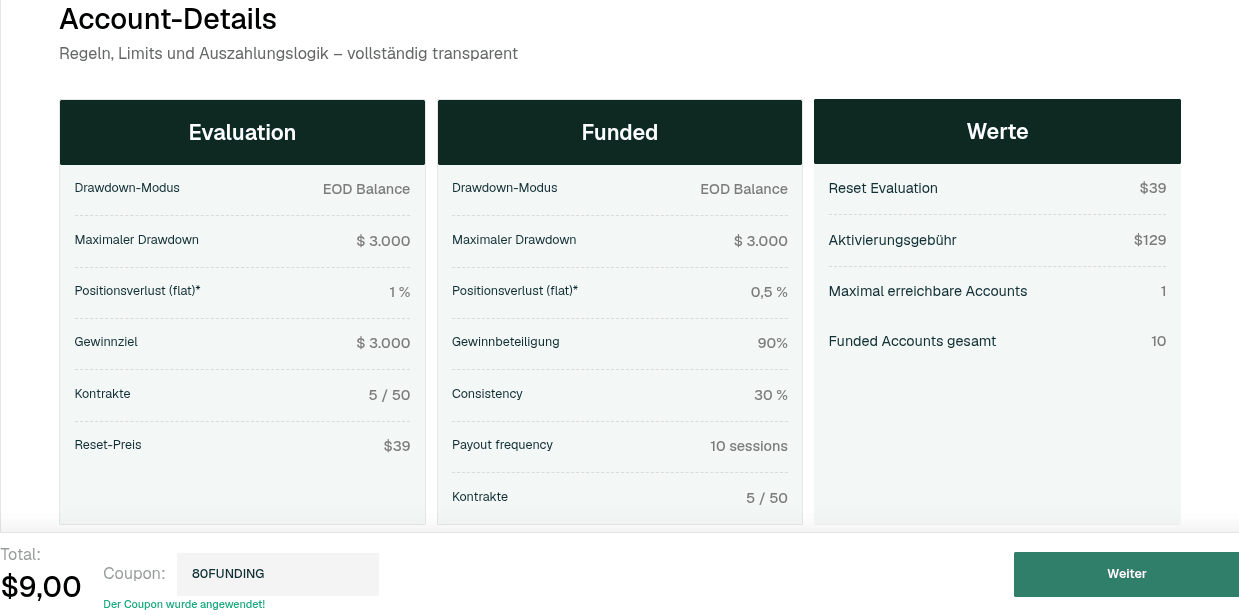Viewport: 1239px width, 615px height.
Task: Click the 30 % Consistency value
Action: (x=771, y=395)
